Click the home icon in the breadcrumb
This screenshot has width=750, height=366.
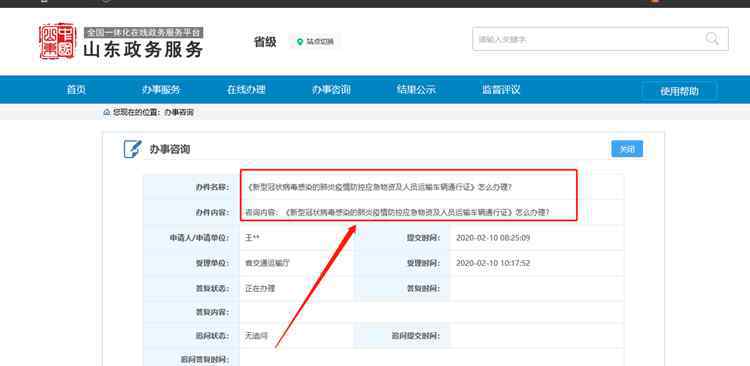107,113
